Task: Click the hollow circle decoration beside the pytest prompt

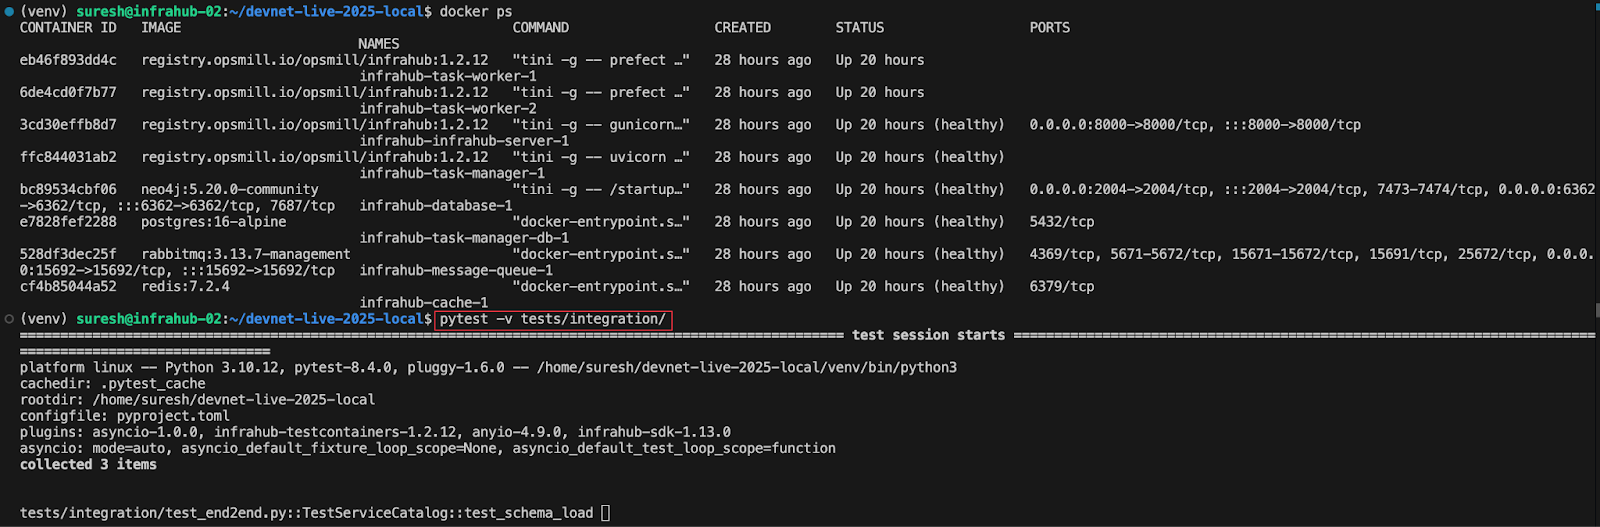Action: point(9,319)
